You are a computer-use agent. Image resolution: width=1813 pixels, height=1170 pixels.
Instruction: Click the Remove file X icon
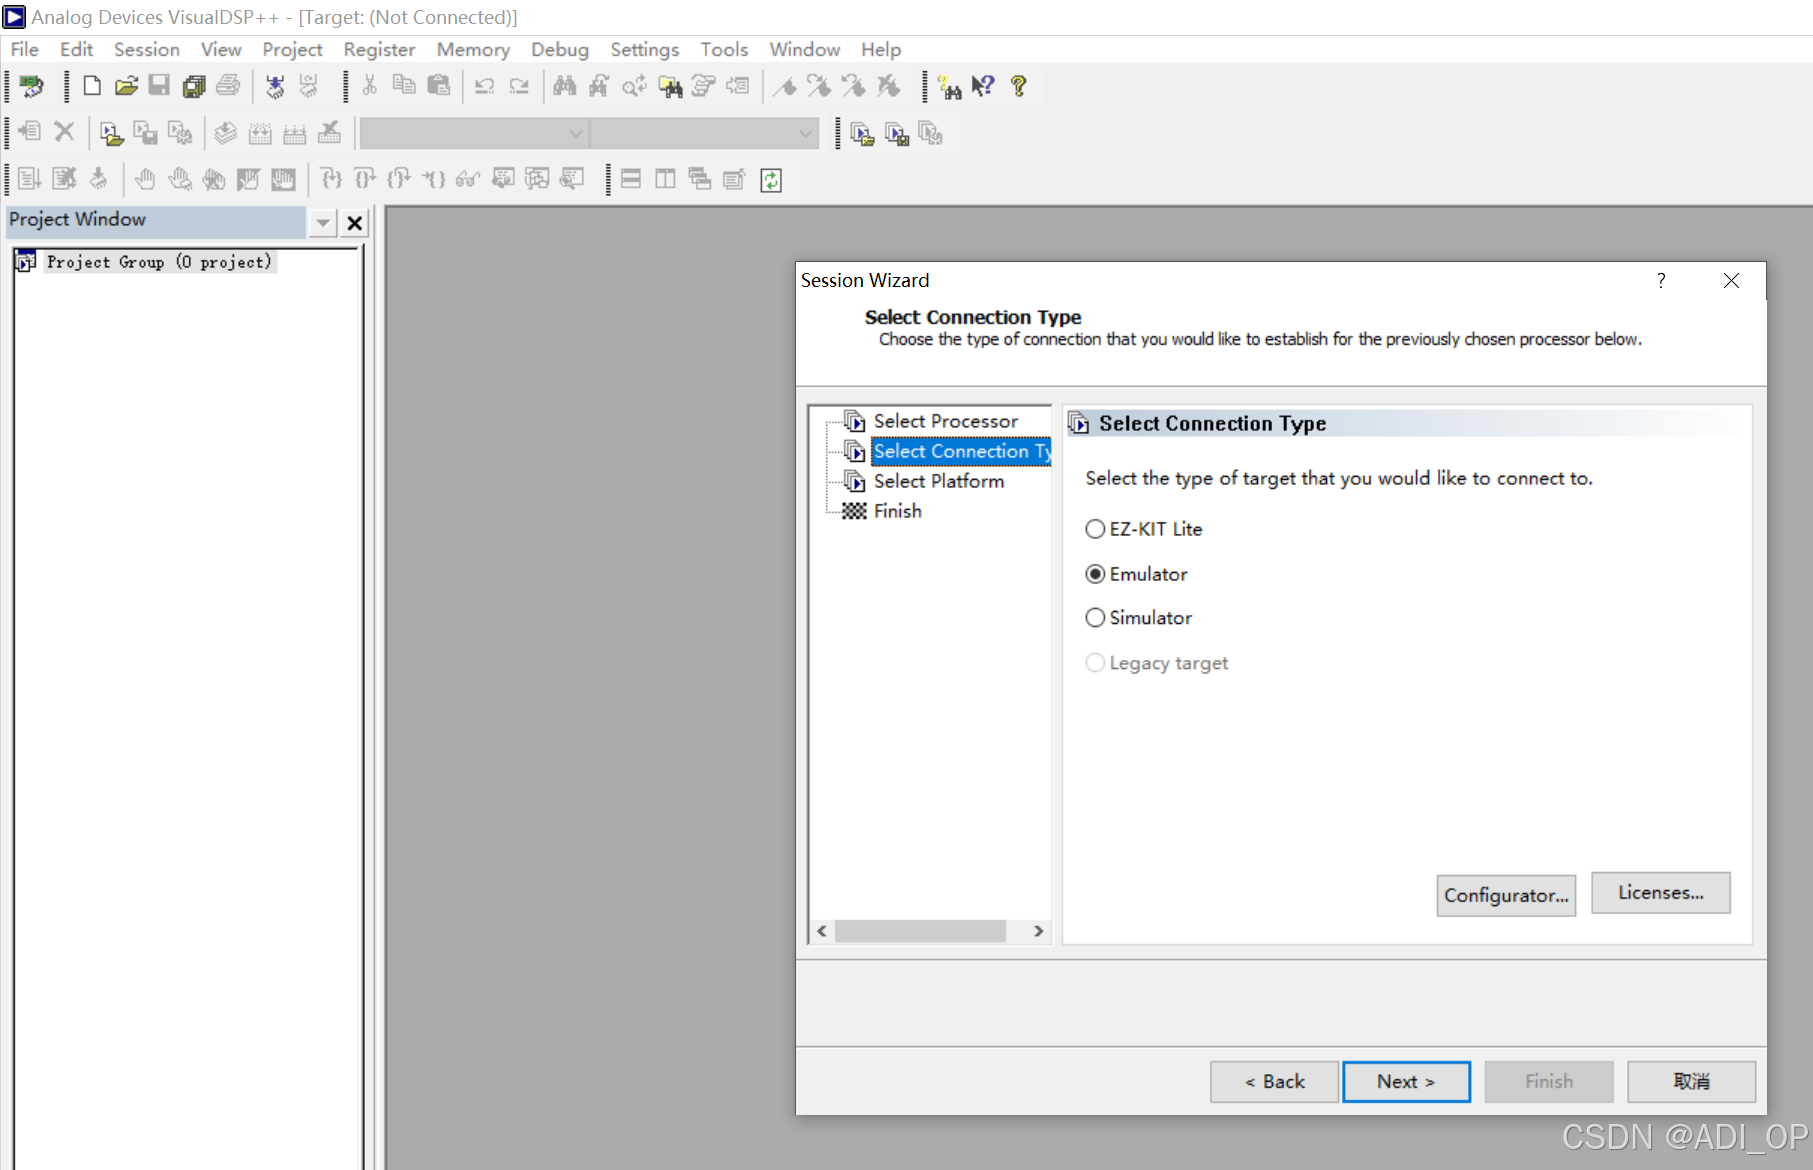tap(64, 131)
